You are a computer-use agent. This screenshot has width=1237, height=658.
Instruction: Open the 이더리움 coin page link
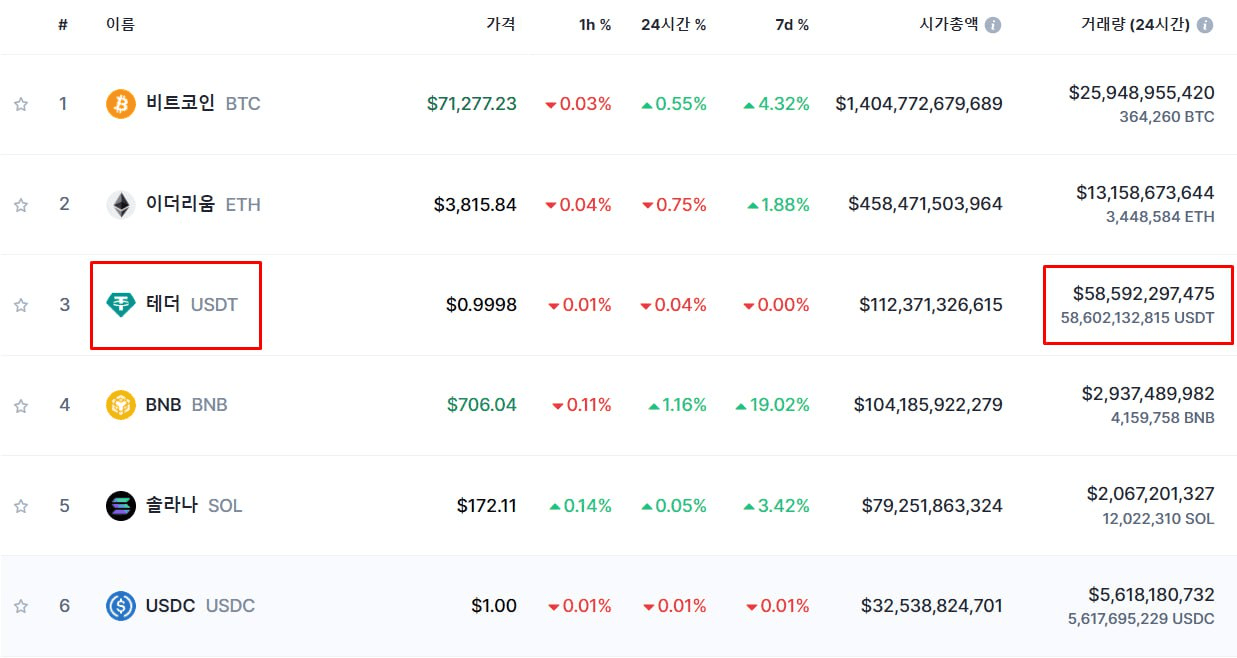click(x=180, y=204)
